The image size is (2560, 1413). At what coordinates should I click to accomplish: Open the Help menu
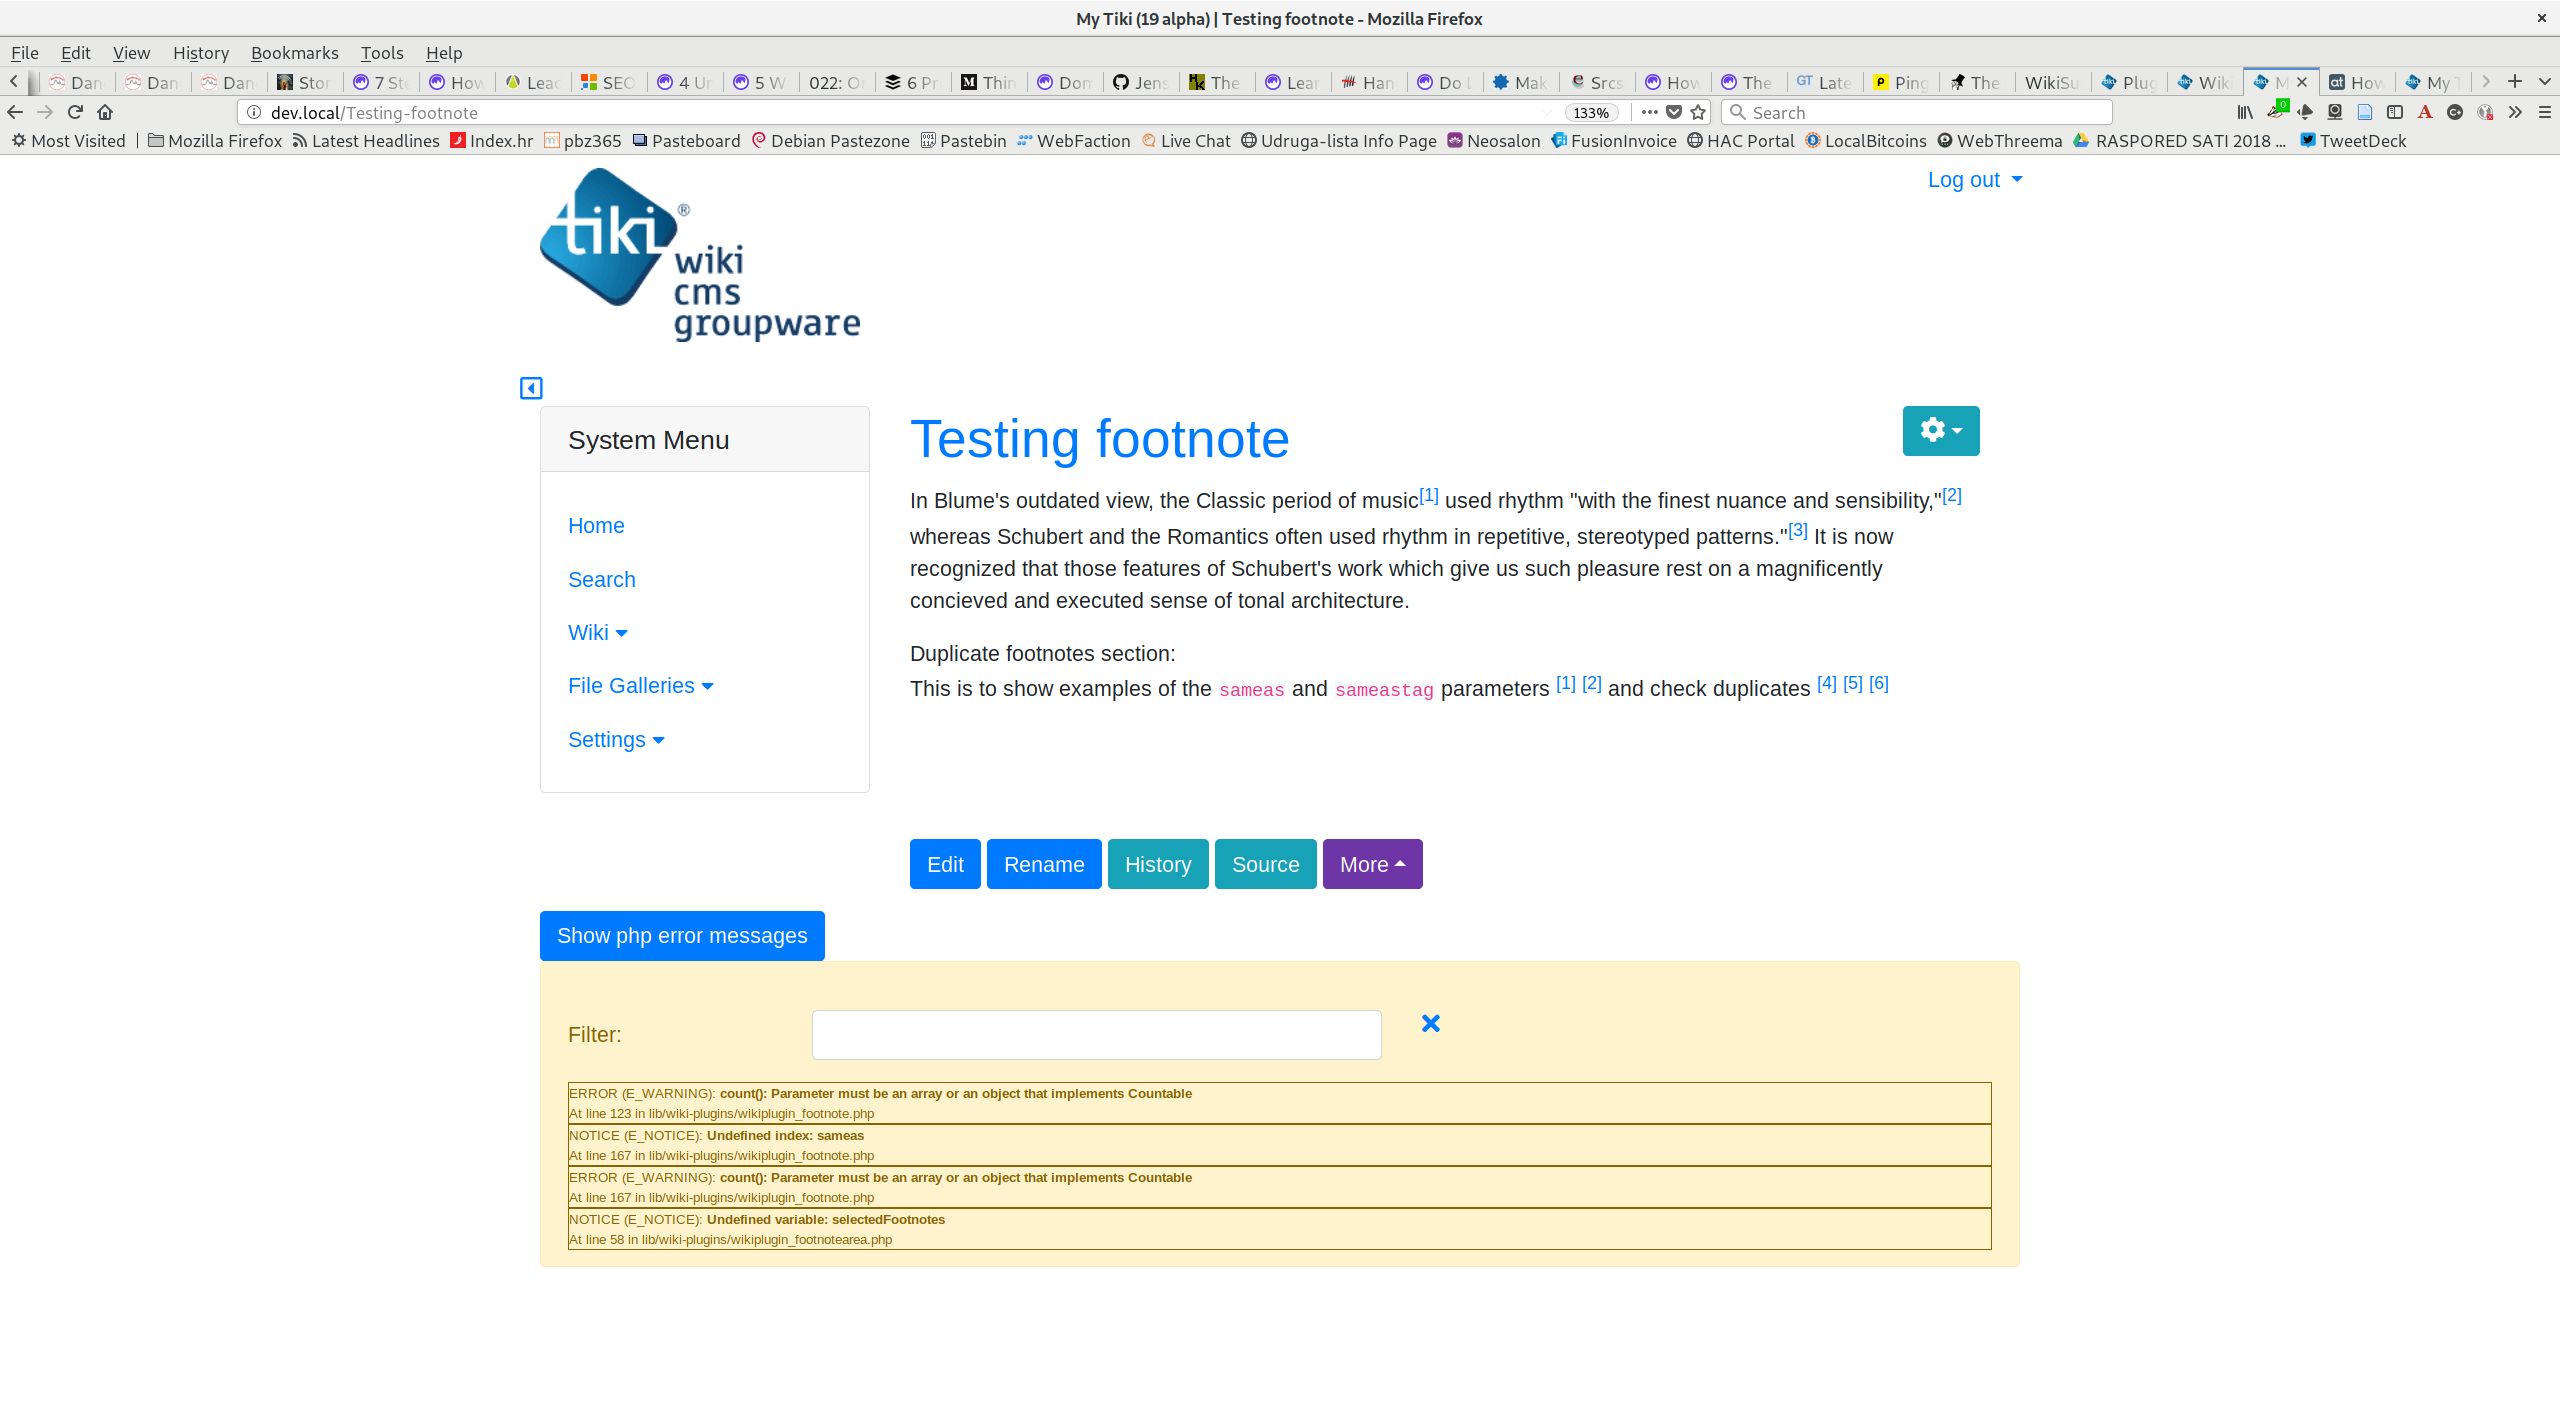pos(444,53)
